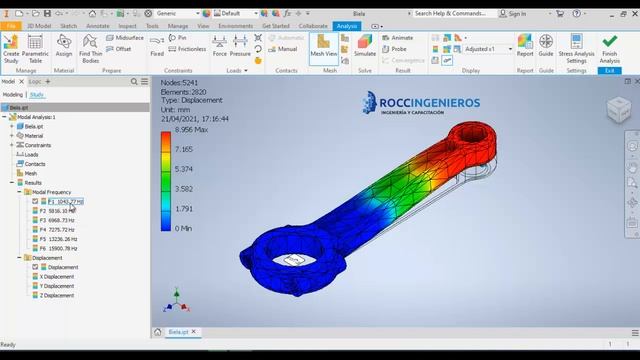Collapse the Modal Analysis:1 node
The height and width of the screenshot is (360, 640).
point(4,117)
